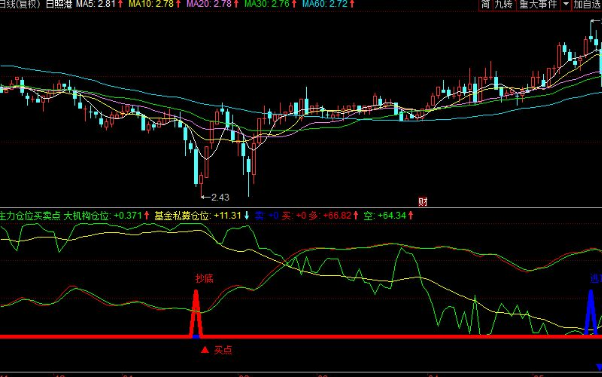This screenshot has height=377, width=602.
Task: Click the red 买点 triangle marker
Action: 205,349
